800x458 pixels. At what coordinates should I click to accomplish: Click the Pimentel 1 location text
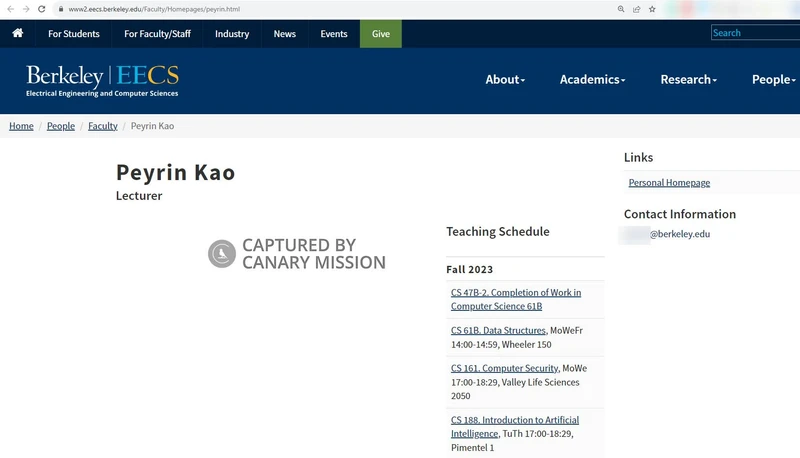point(472,448)
